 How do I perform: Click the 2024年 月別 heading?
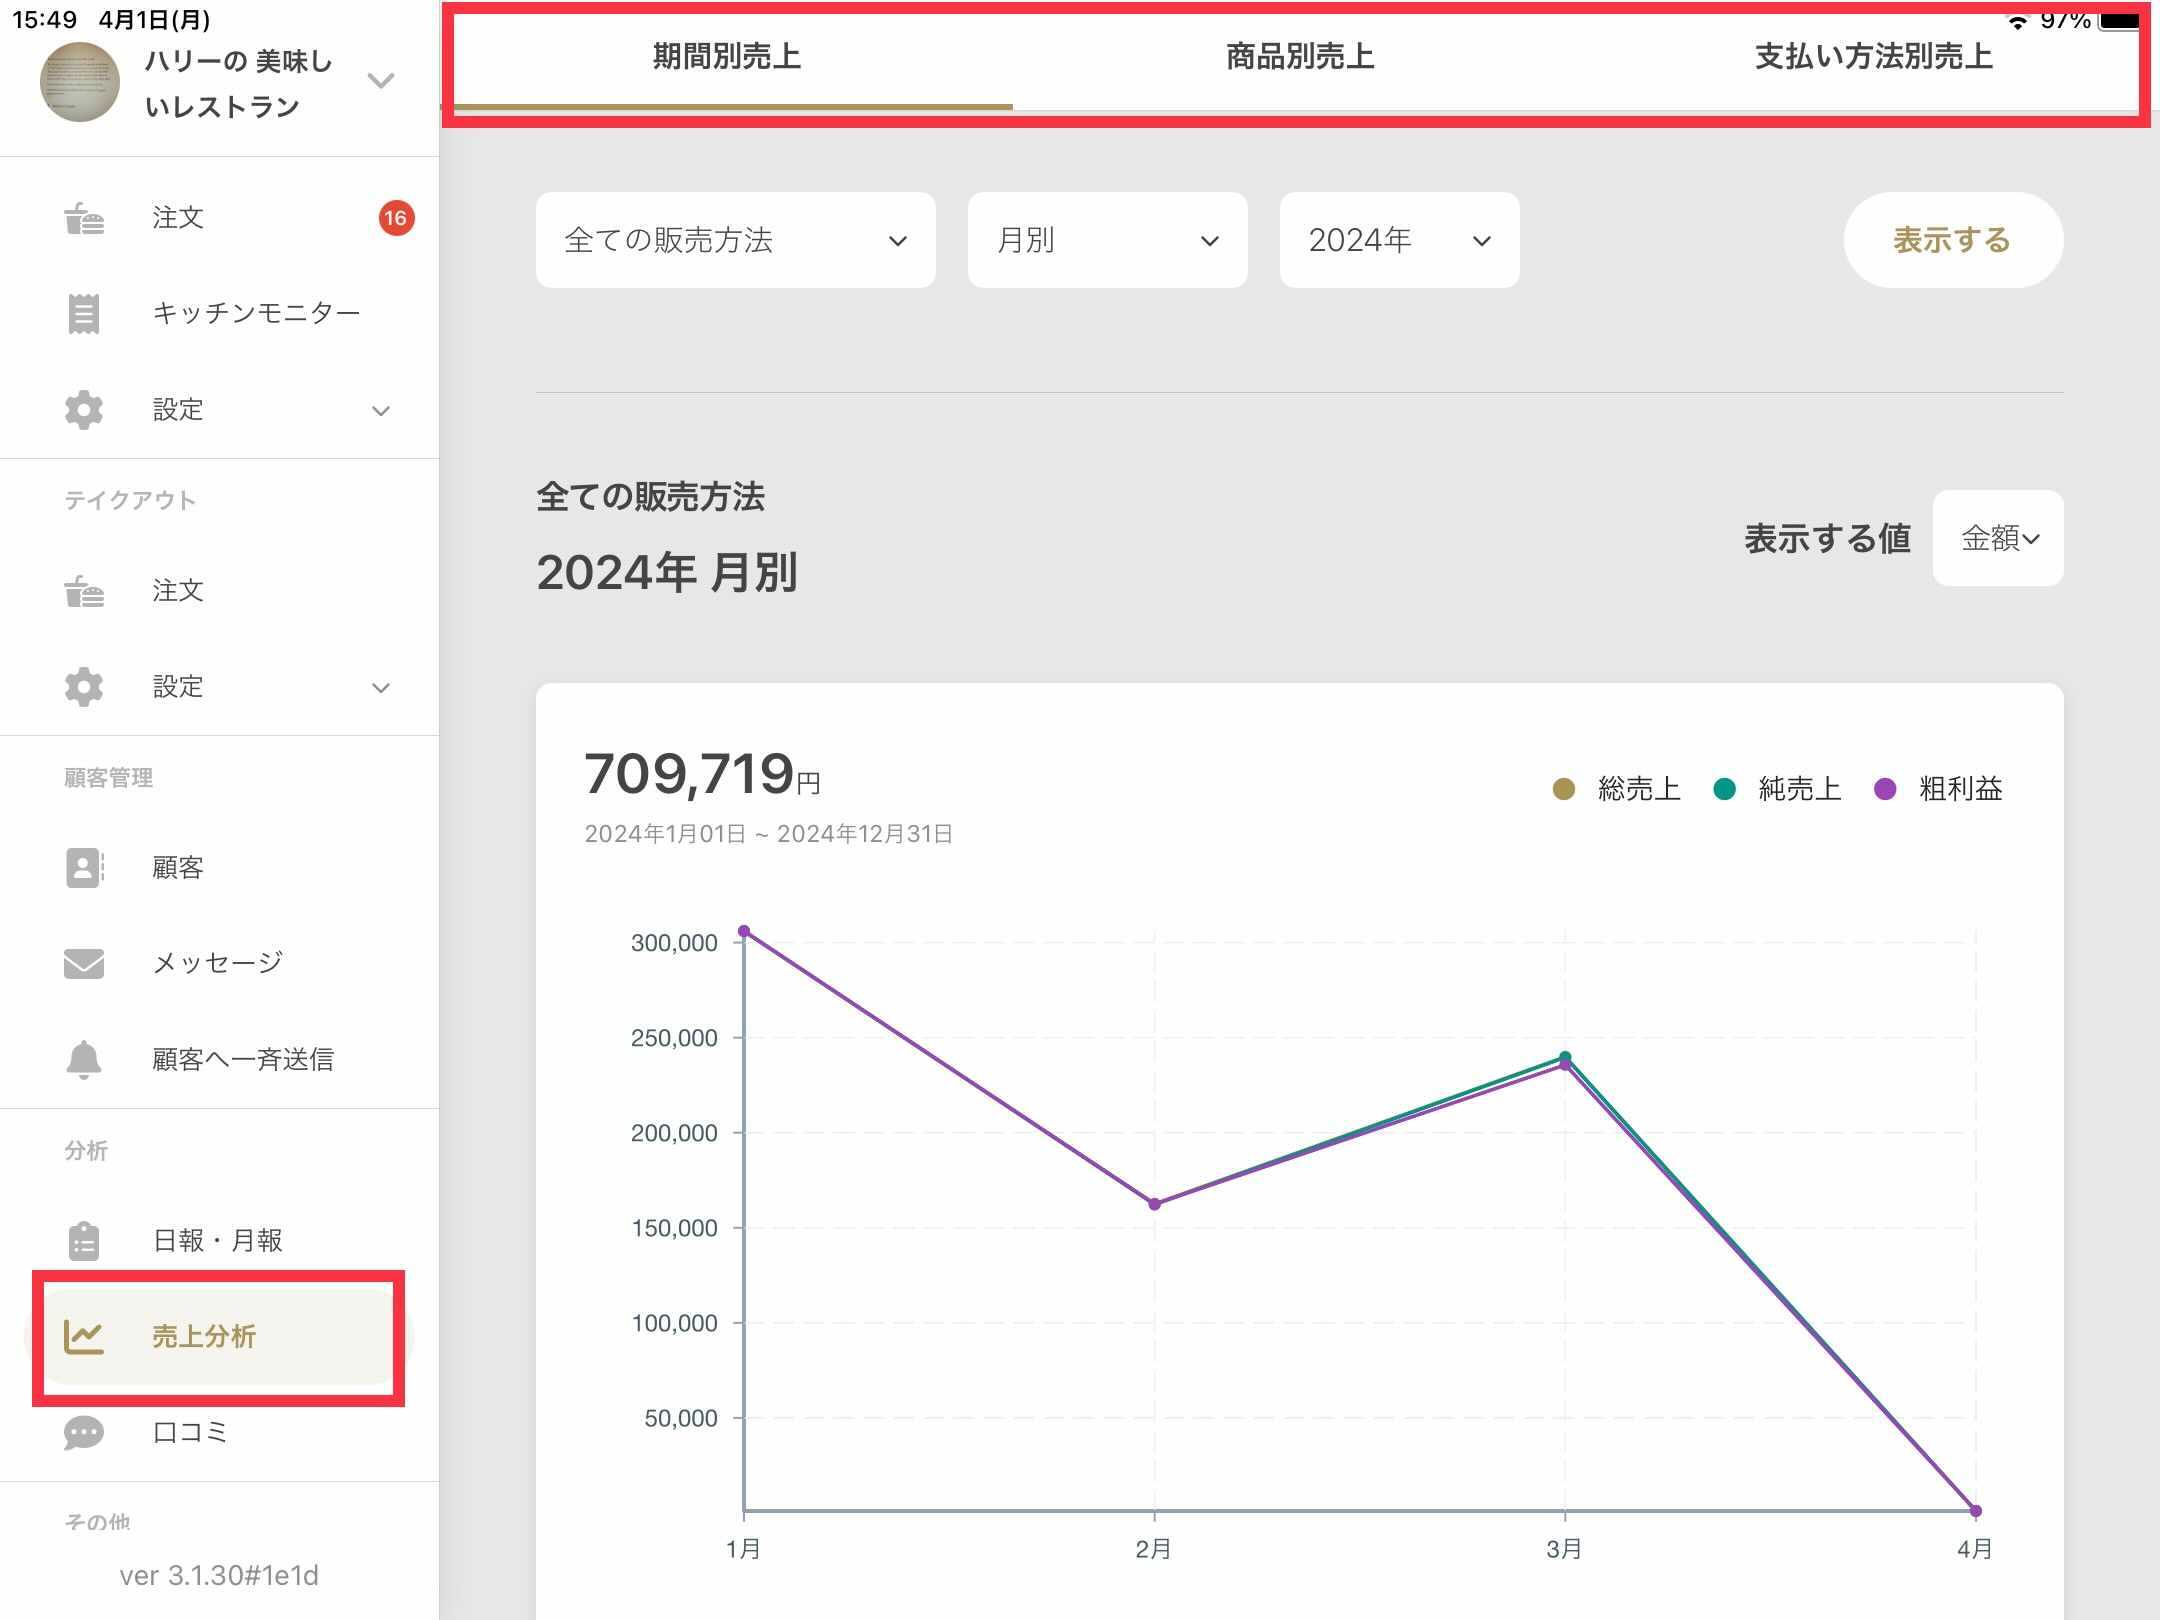(667, 573)
